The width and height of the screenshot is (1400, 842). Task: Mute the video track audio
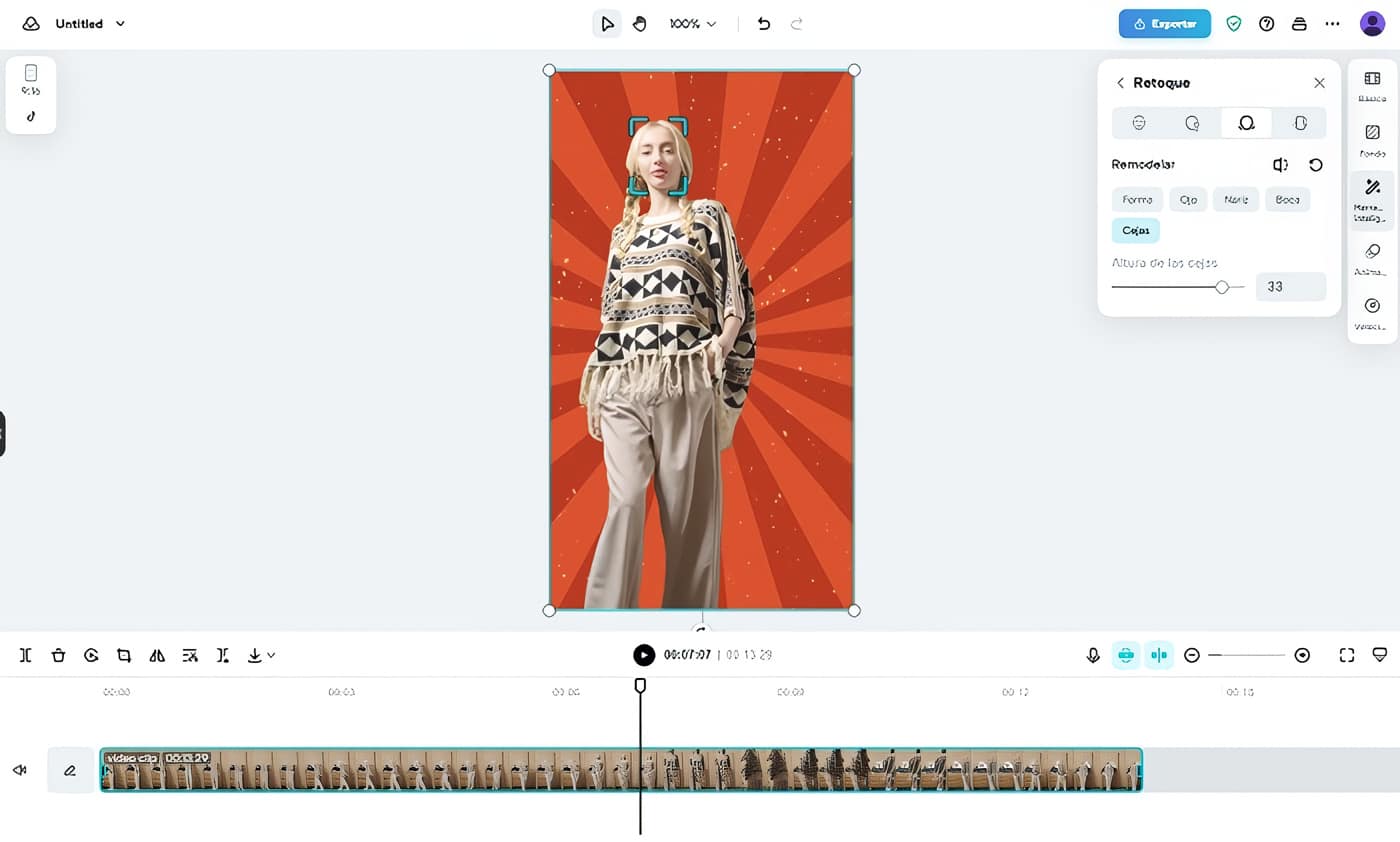point(19,770)
